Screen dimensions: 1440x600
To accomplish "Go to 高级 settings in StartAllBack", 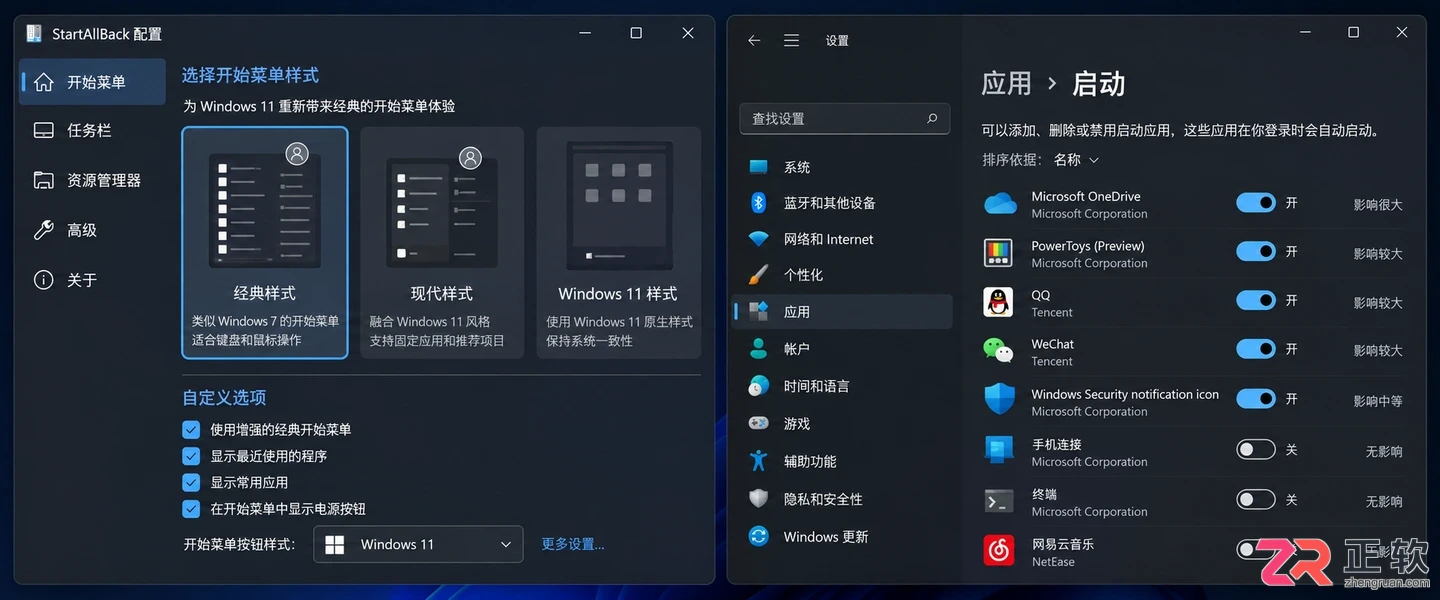I will click(92, 230).
